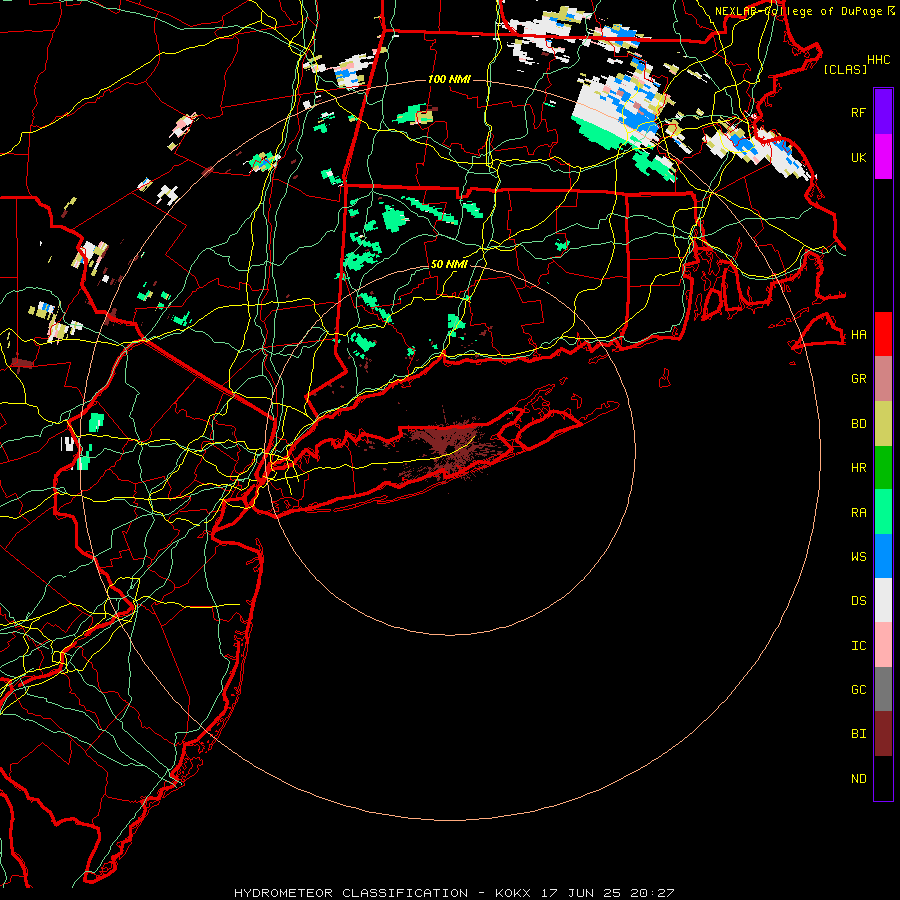Click the 'RF' legend label

point(858,112)
